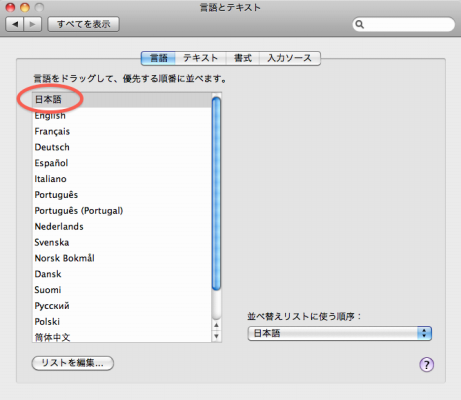461x400 pixels.
Task: Click the red close window button
Action: click(x=10, y=7)
